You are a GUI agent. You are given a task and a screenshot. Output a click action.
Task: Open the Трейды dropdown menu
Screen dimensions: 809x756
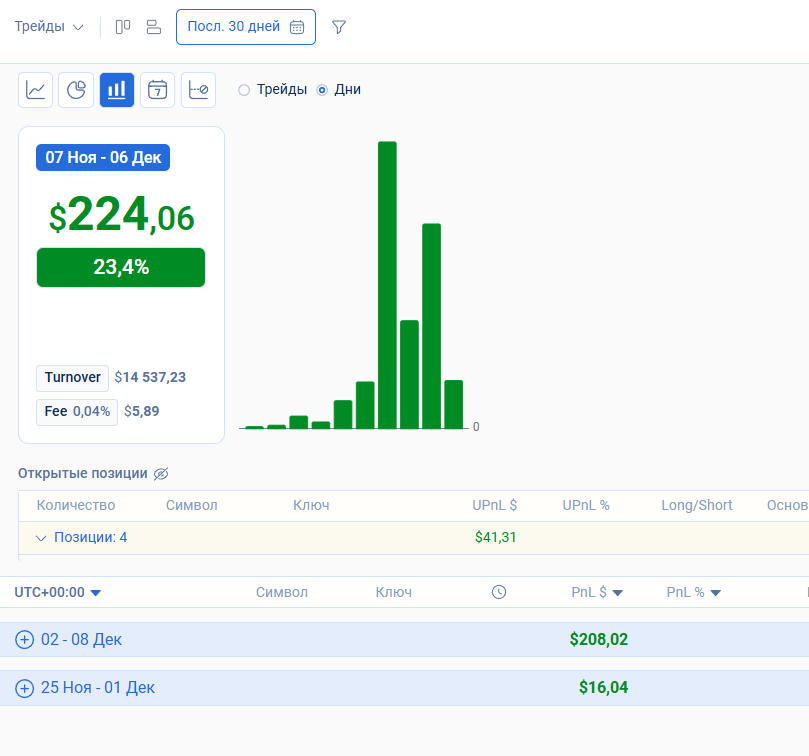[x=49, y=27]
